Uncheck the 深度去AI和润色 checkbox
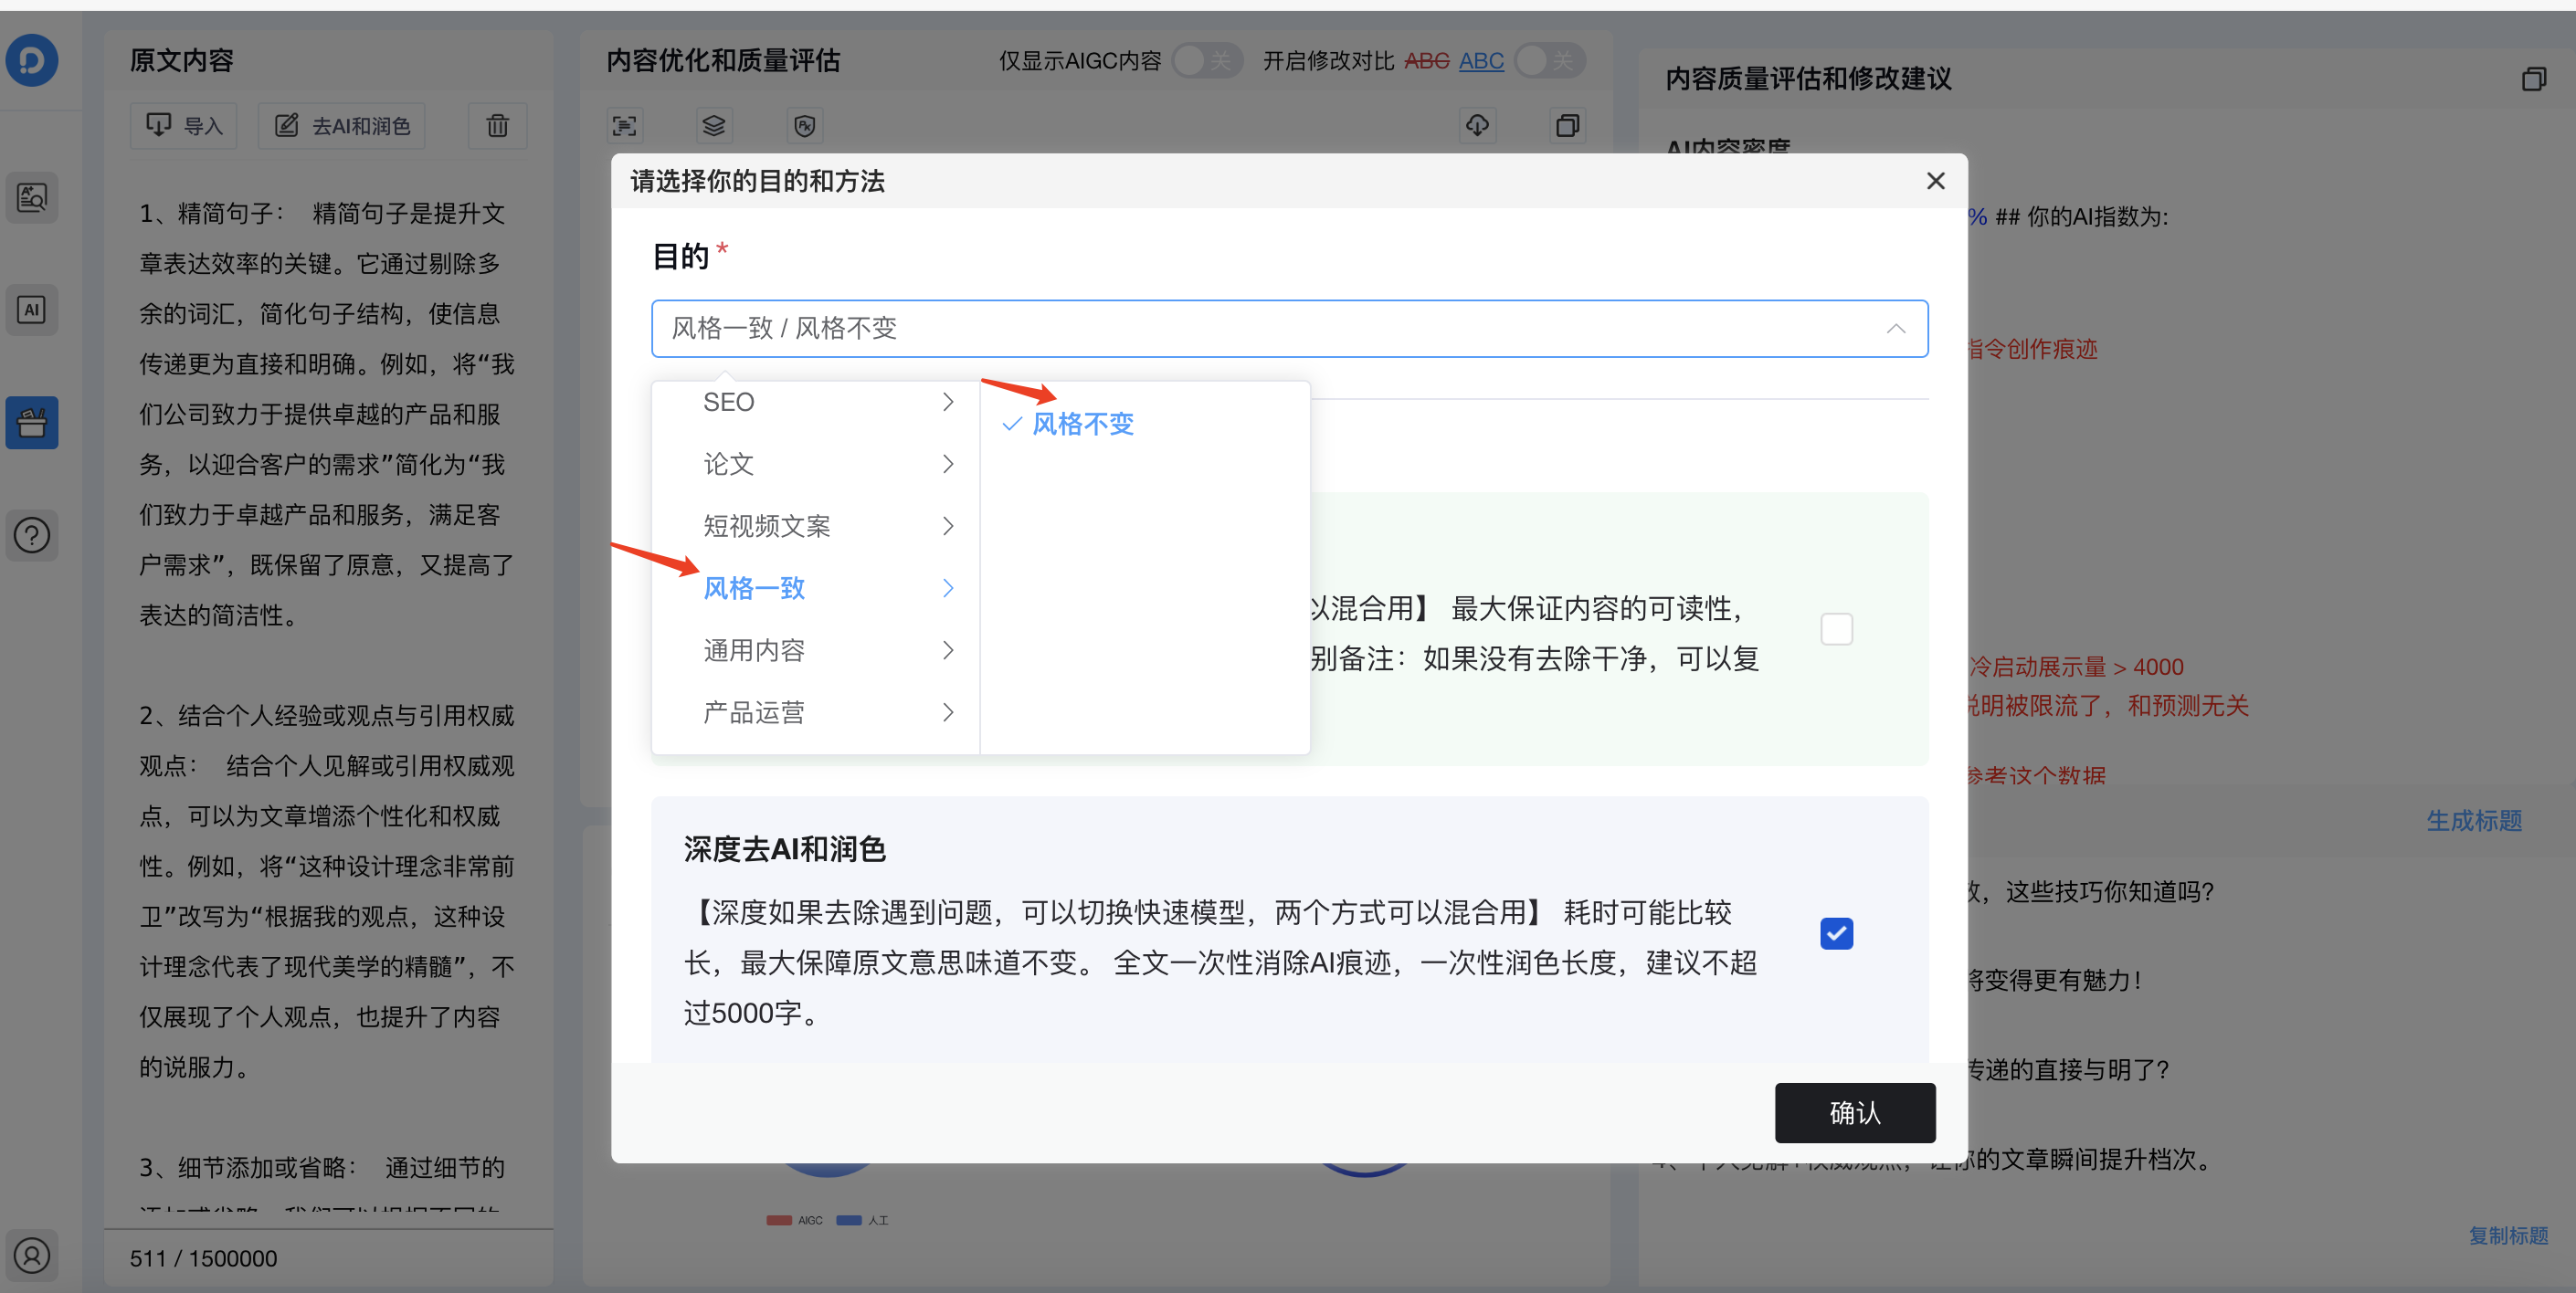The height and width of the screenshot is (1293, 2576). tap(1836, 933)
